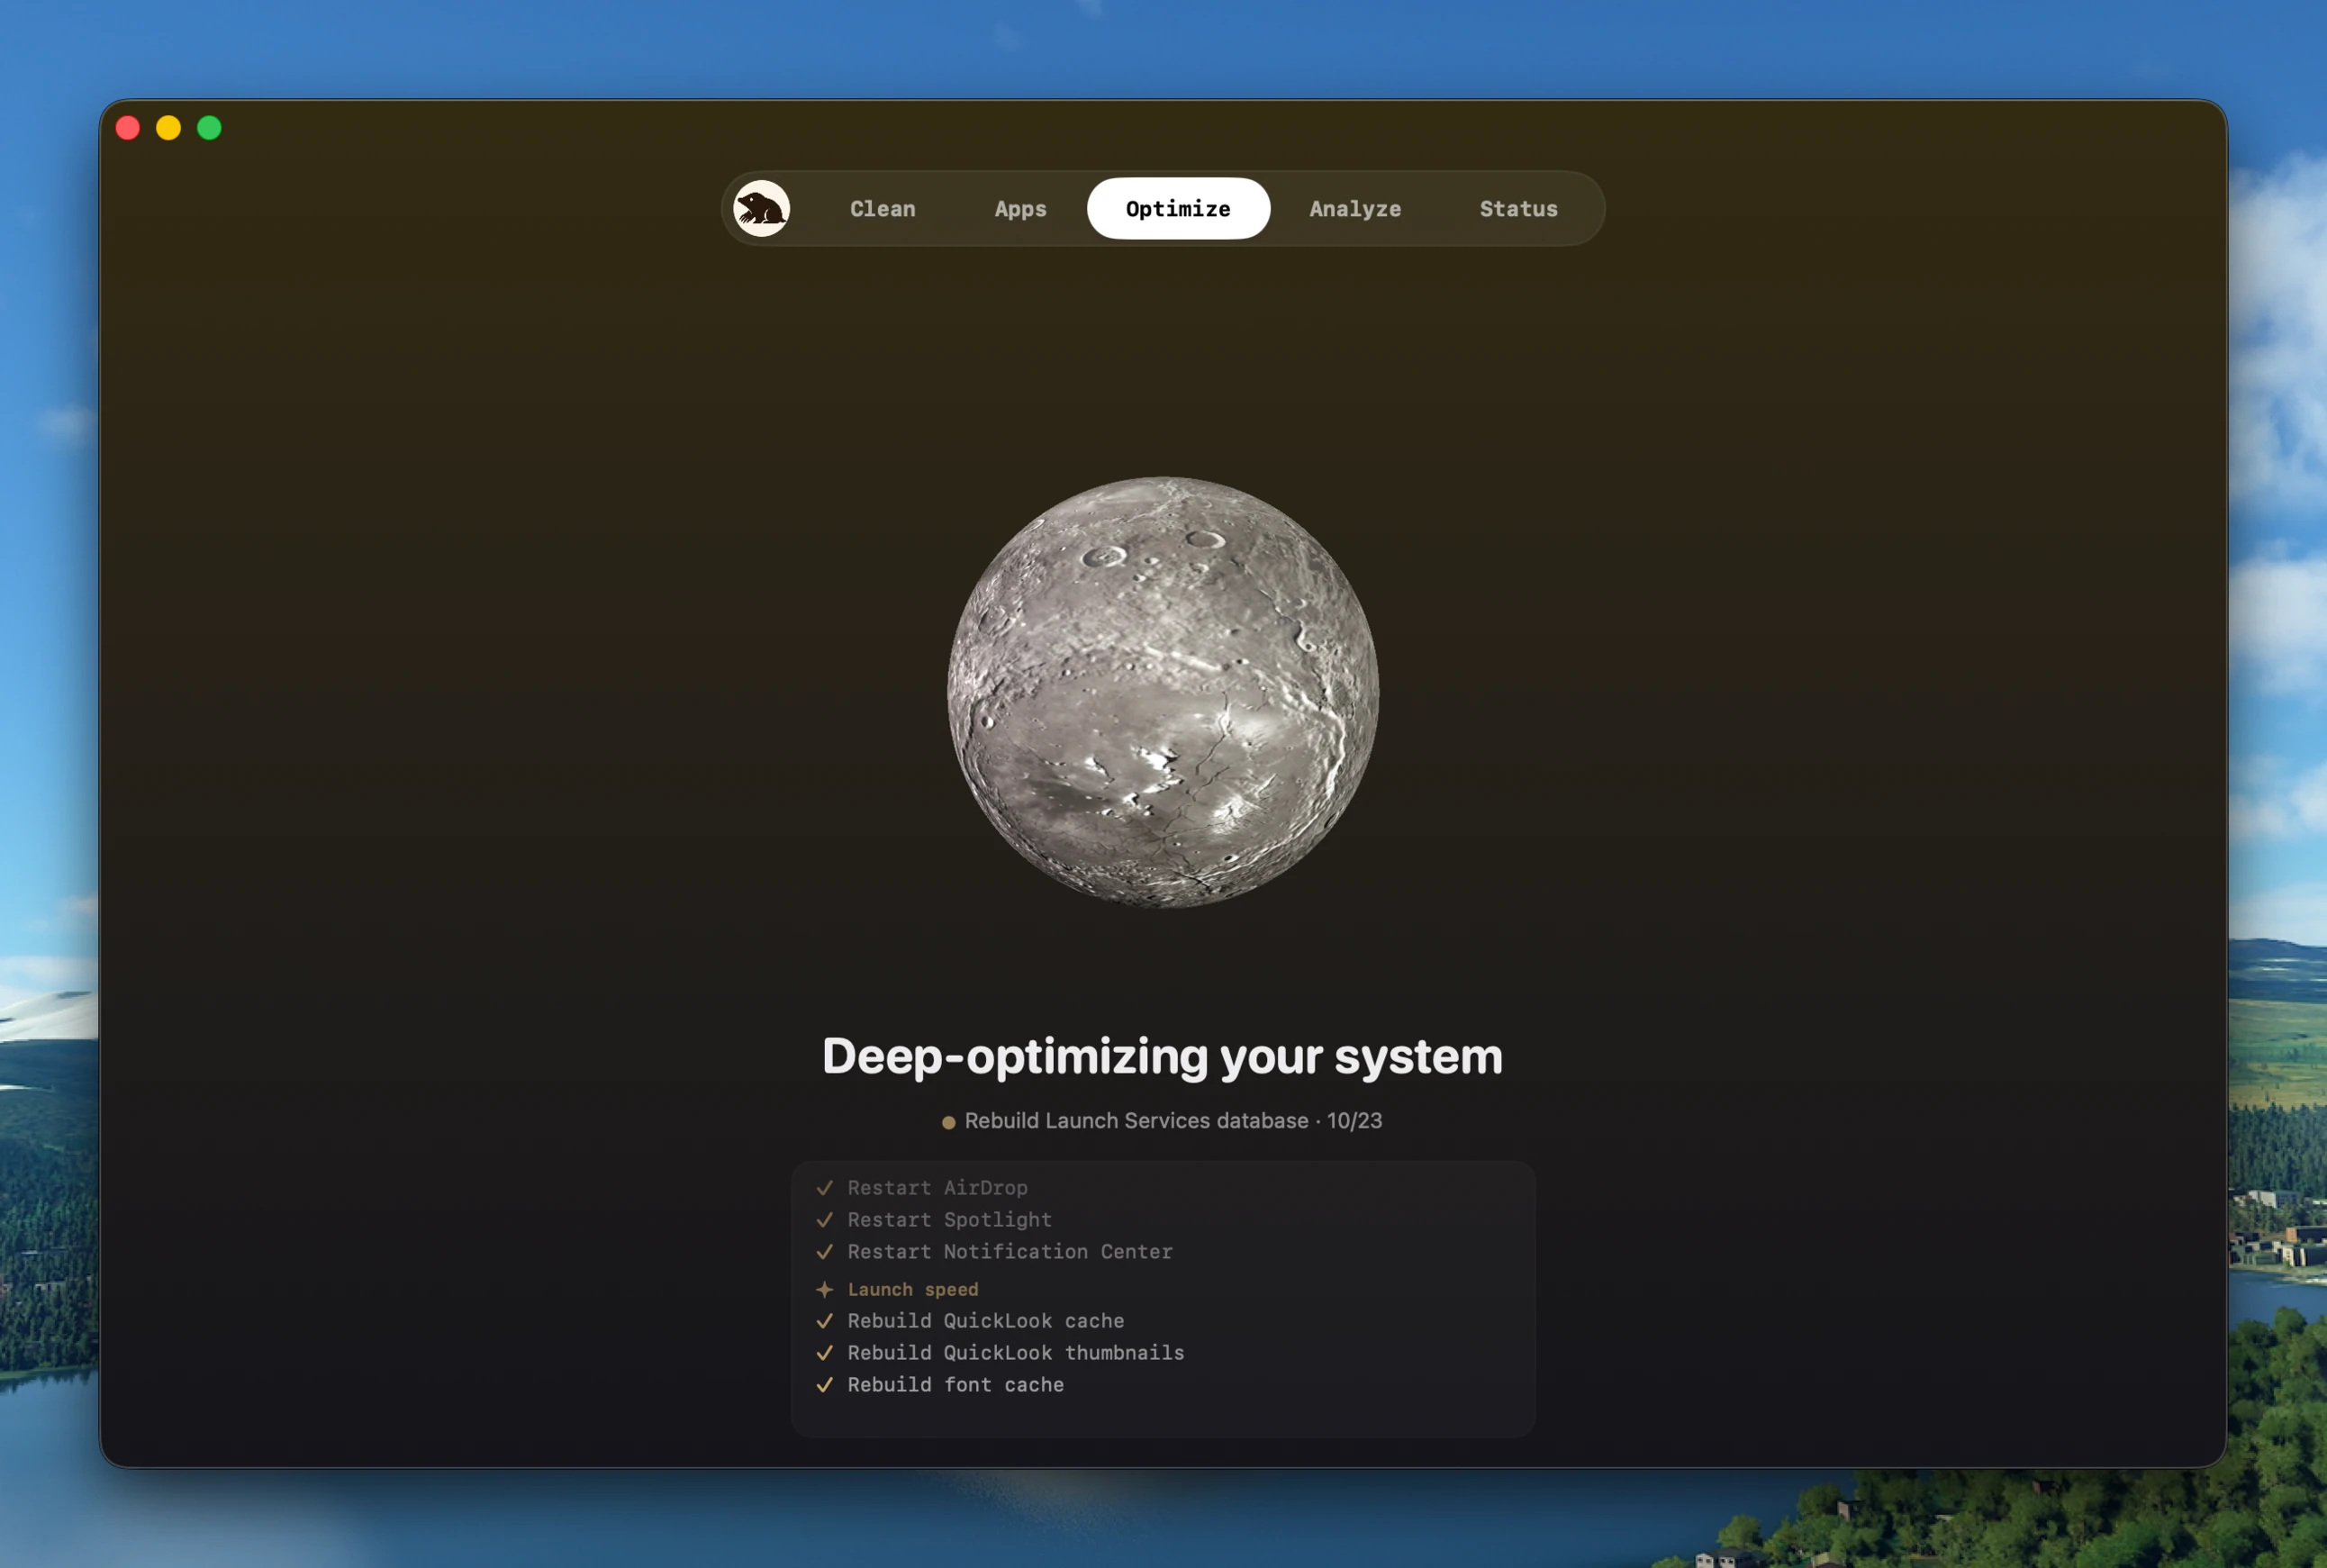The width and height of the screenshot is (2327, 1568).
Task: Open the Apps tab
Action: click(x=1020, y=209)
